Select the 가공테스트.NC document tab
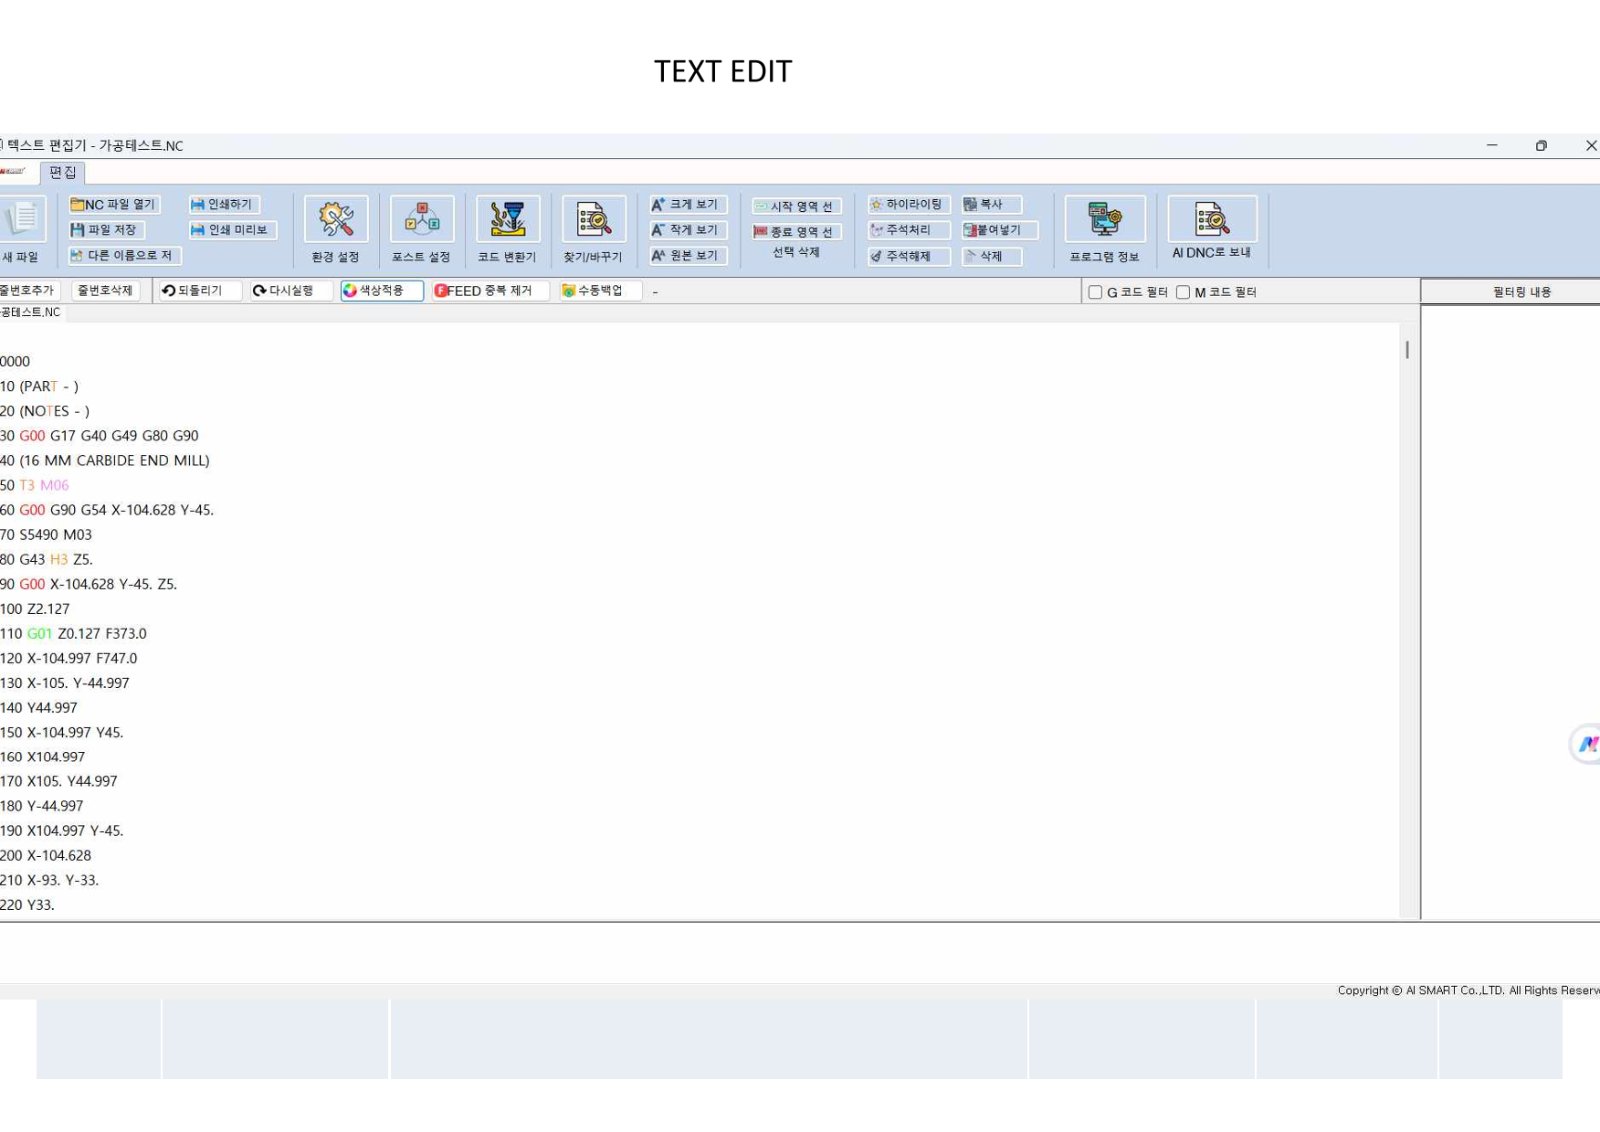This screenshot has height=1132, width=1600. [31, 313]
